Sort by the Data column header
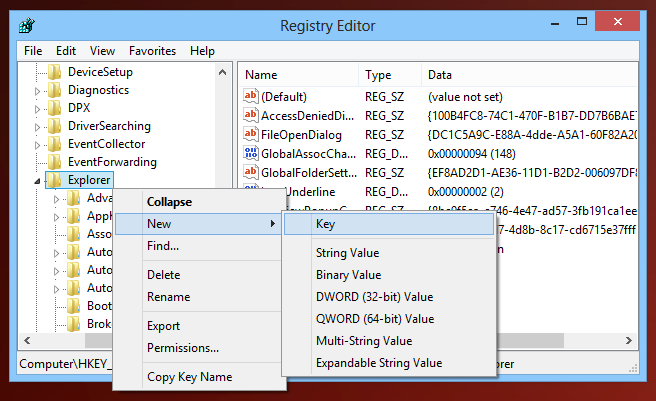The width and height of the screenshot is (656, 401). (x=529, y=75)
